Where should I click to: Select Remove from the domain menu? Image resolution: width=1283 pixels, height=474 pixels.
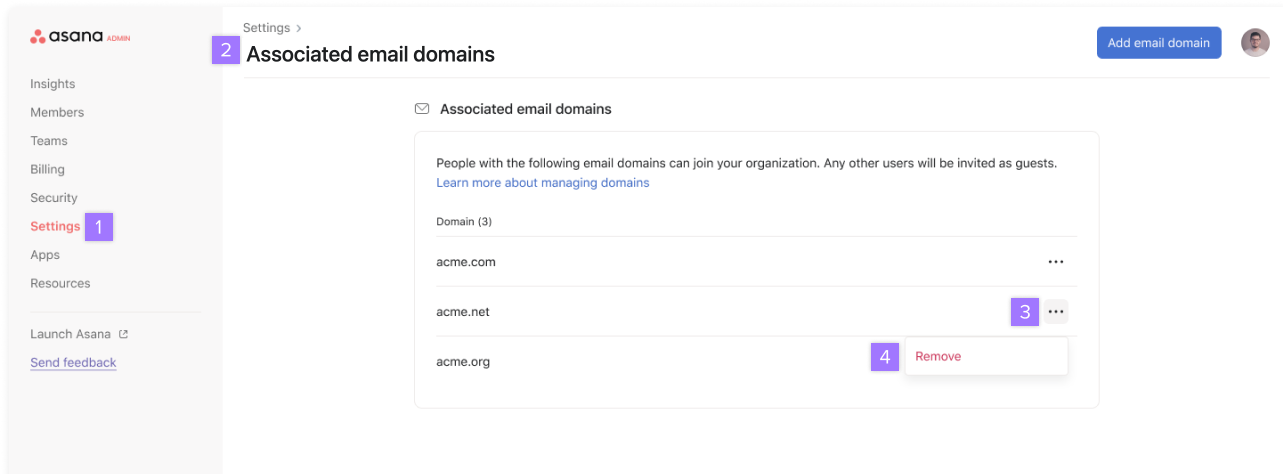(938, 356)
